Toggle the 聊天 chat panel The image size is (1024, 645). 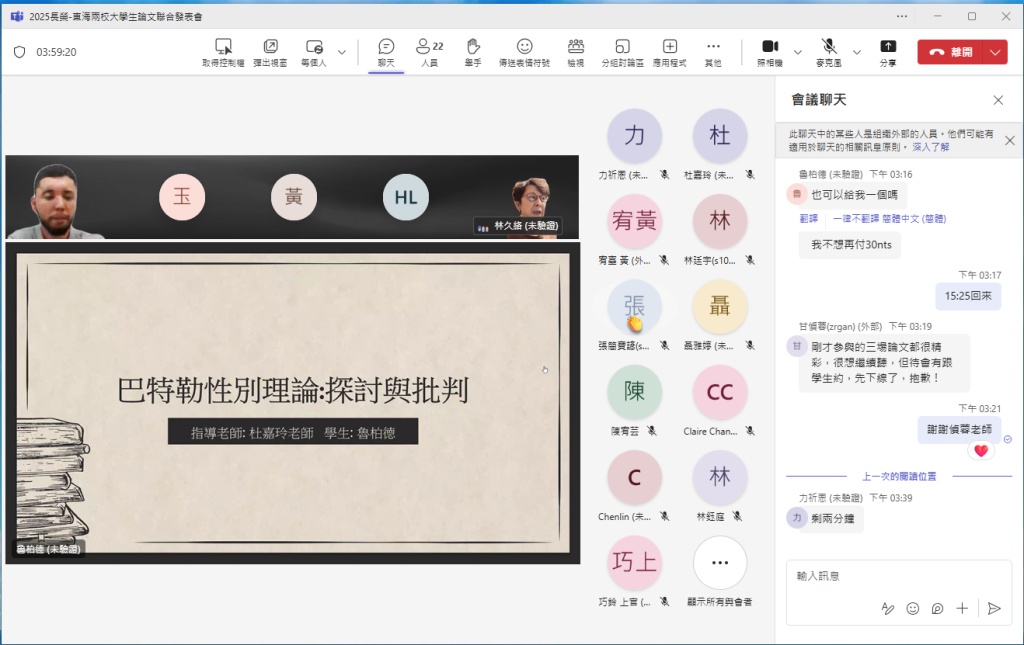coord(386,52)
